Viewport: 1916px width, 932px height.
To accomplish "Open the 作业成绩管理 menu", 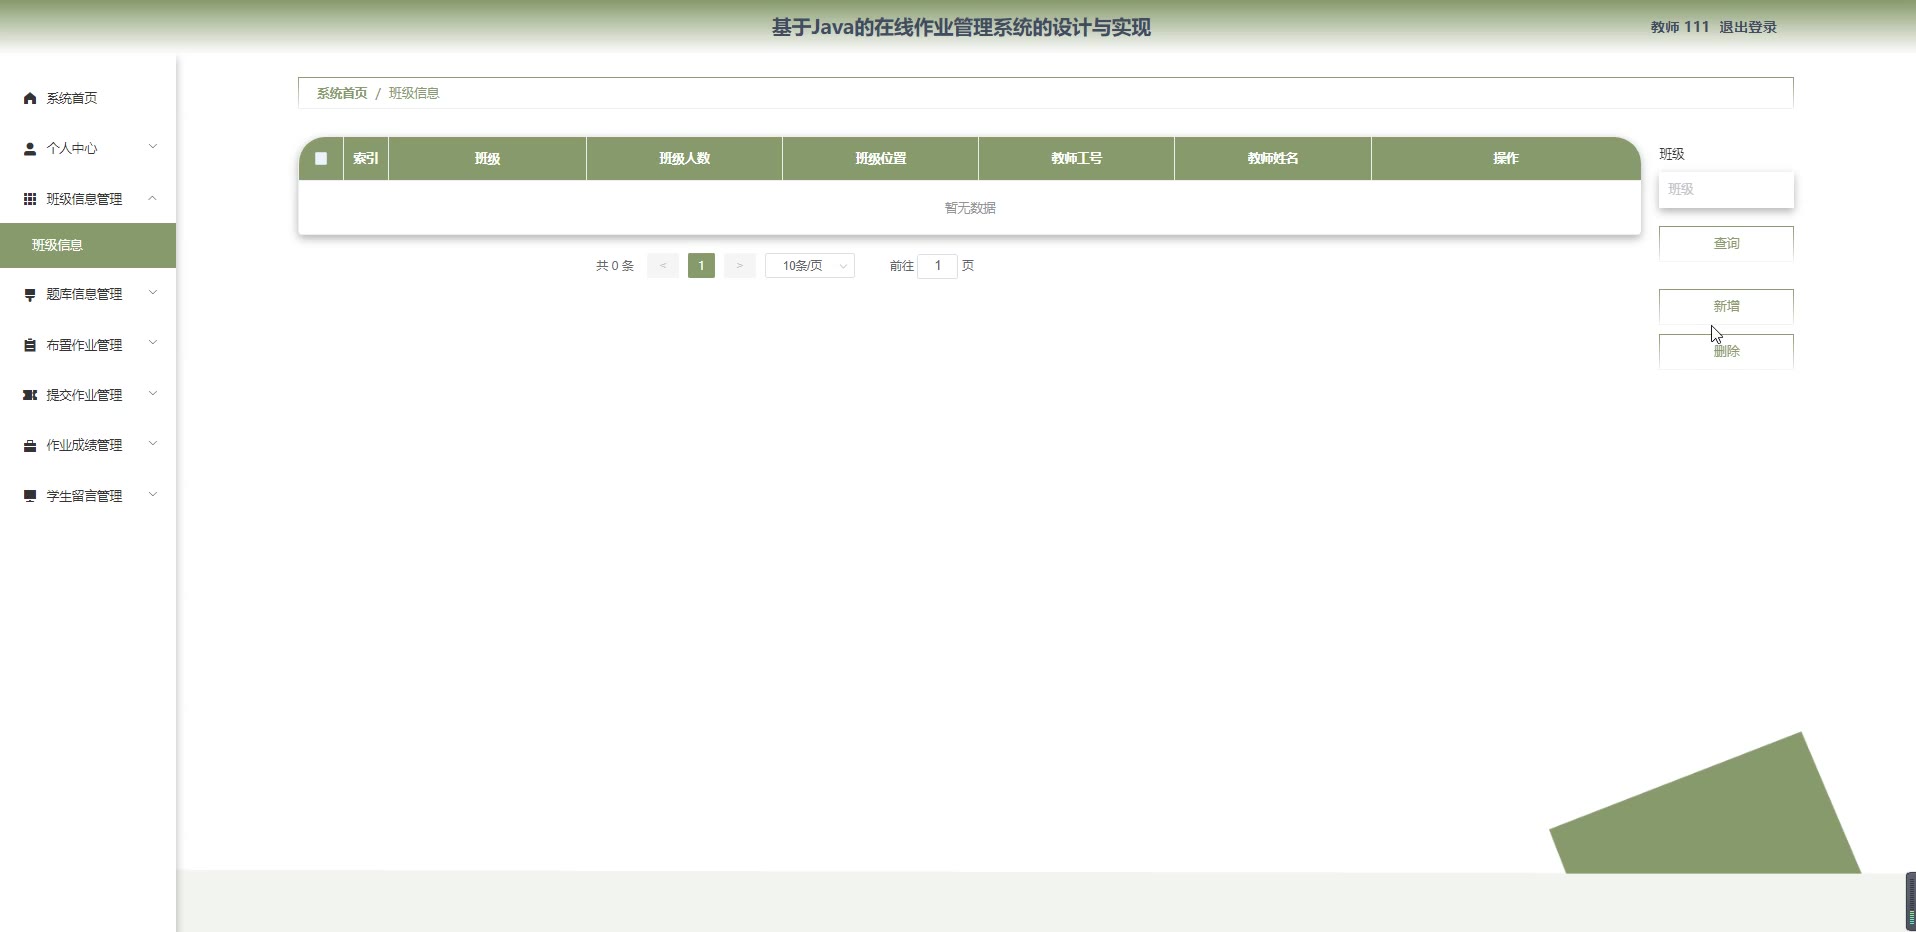I will tap(88, 445).
